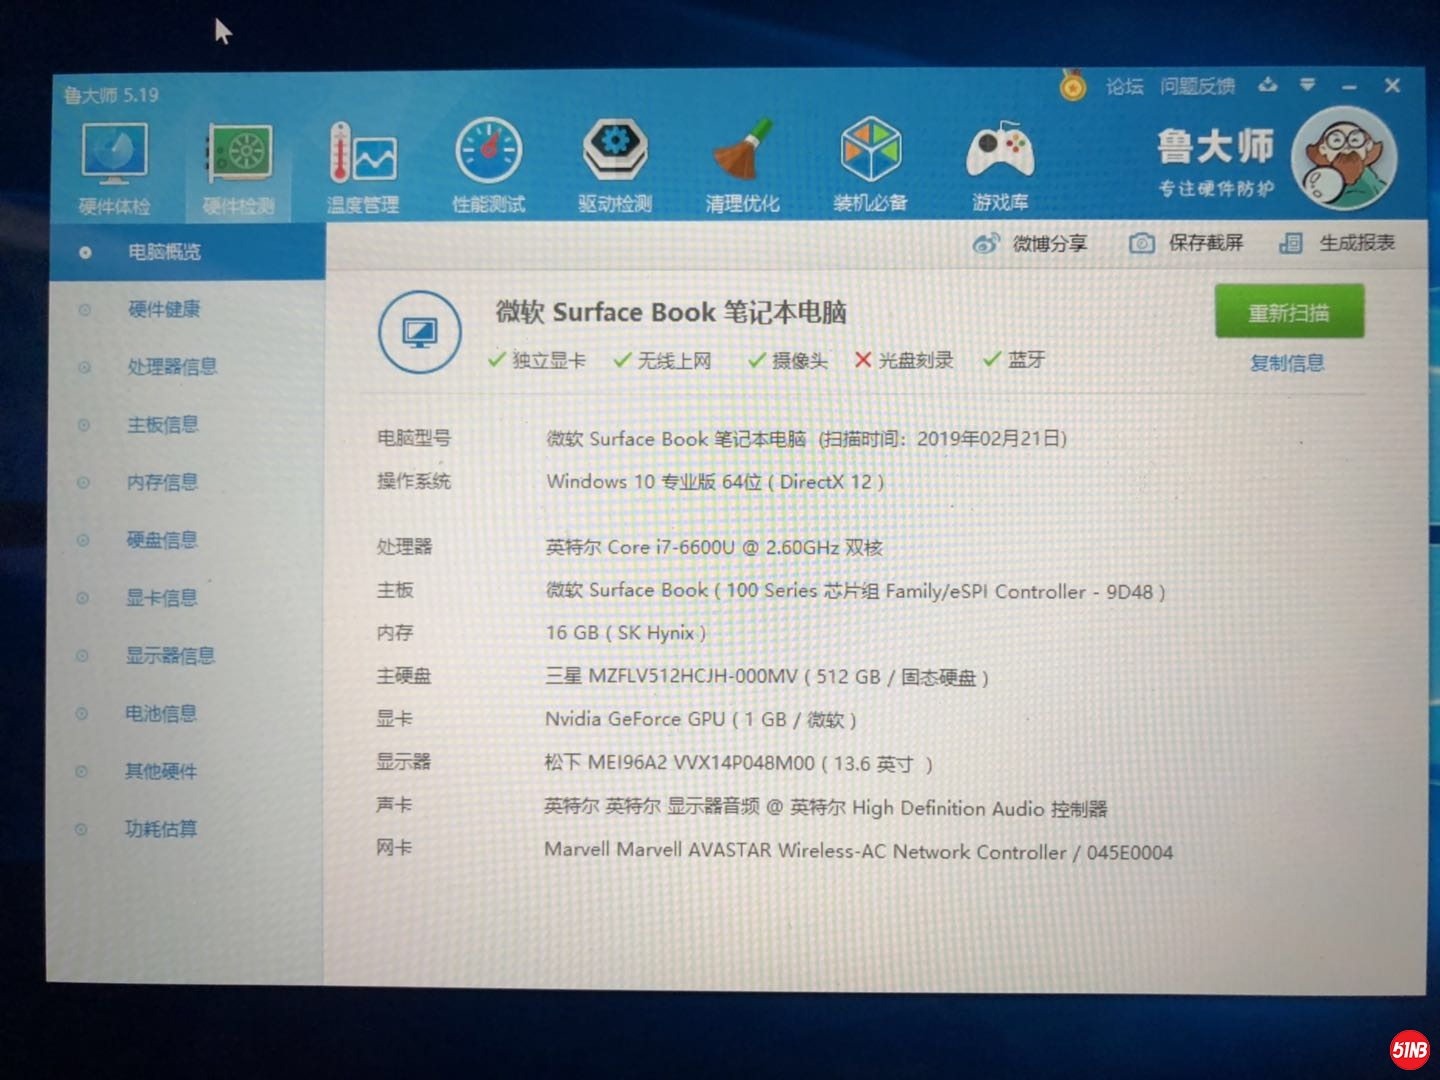
Task: Open the 处理器信息 sidebar tab
Action: tap(187, 367)
